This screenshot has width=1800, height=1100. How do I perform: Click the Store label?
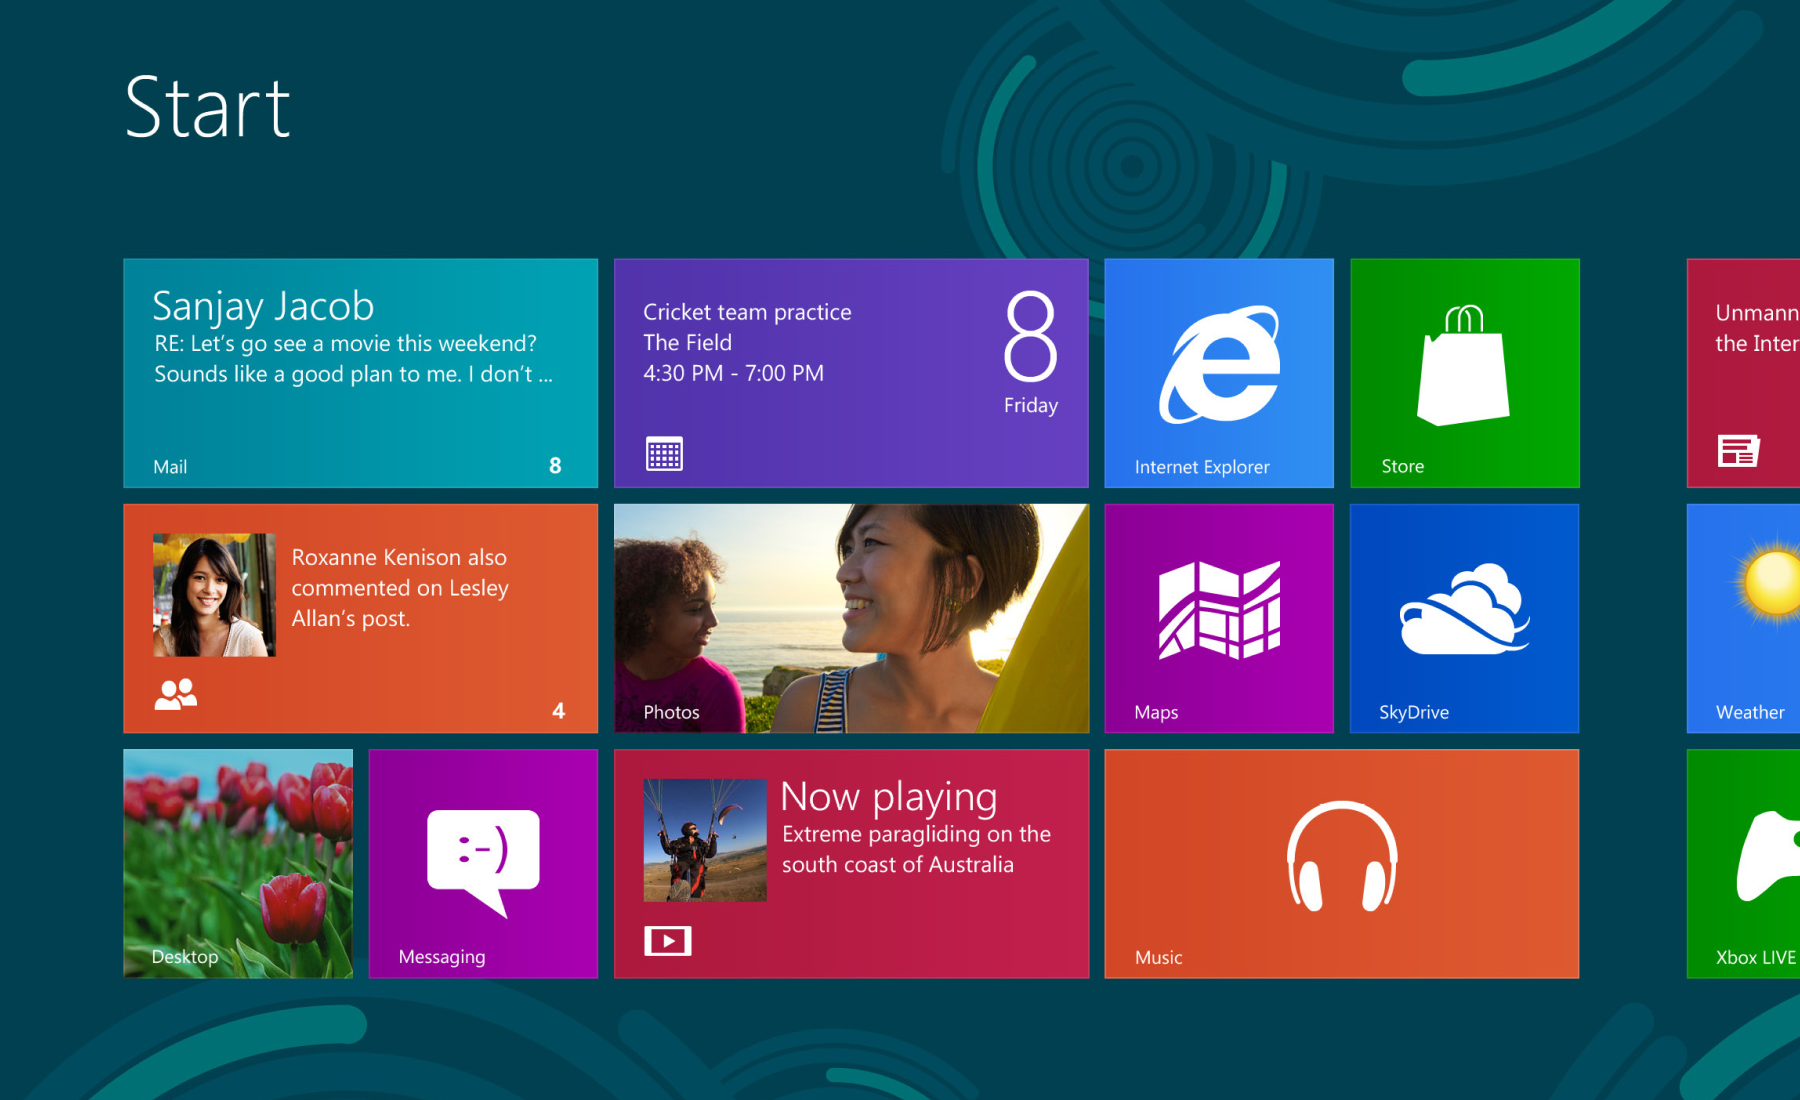1402,466
